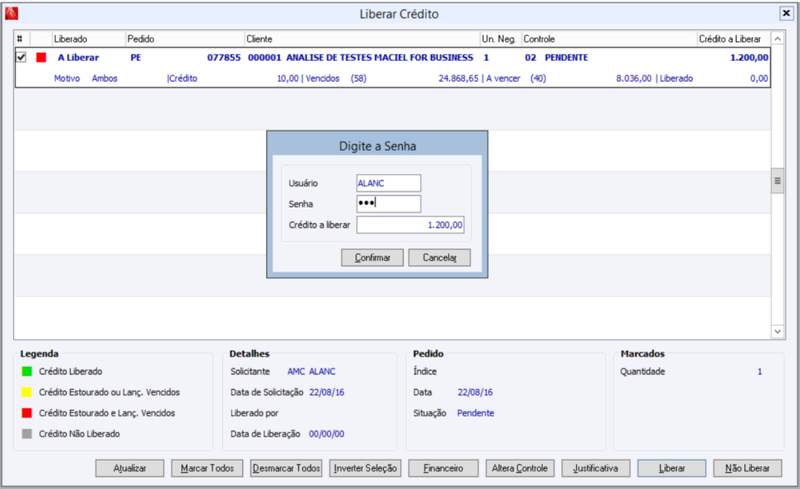Screen dimensions: 800x489
Task: Click the Justificativa button
Action: pyautogui.click(x=595, y=468)
